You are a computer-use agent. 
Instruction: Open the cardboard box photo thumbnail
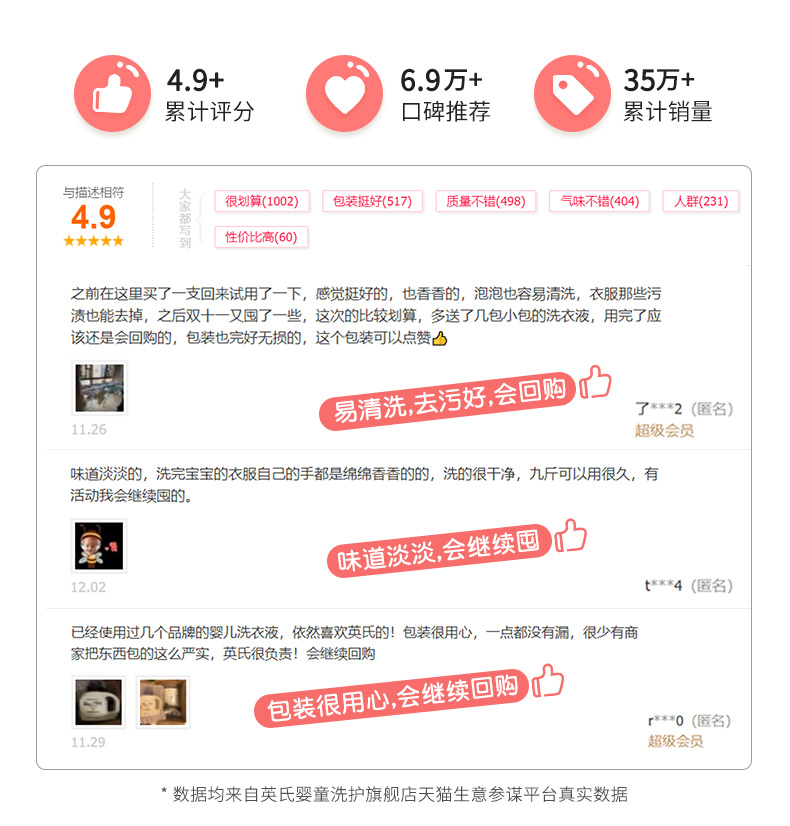[163, 702]
